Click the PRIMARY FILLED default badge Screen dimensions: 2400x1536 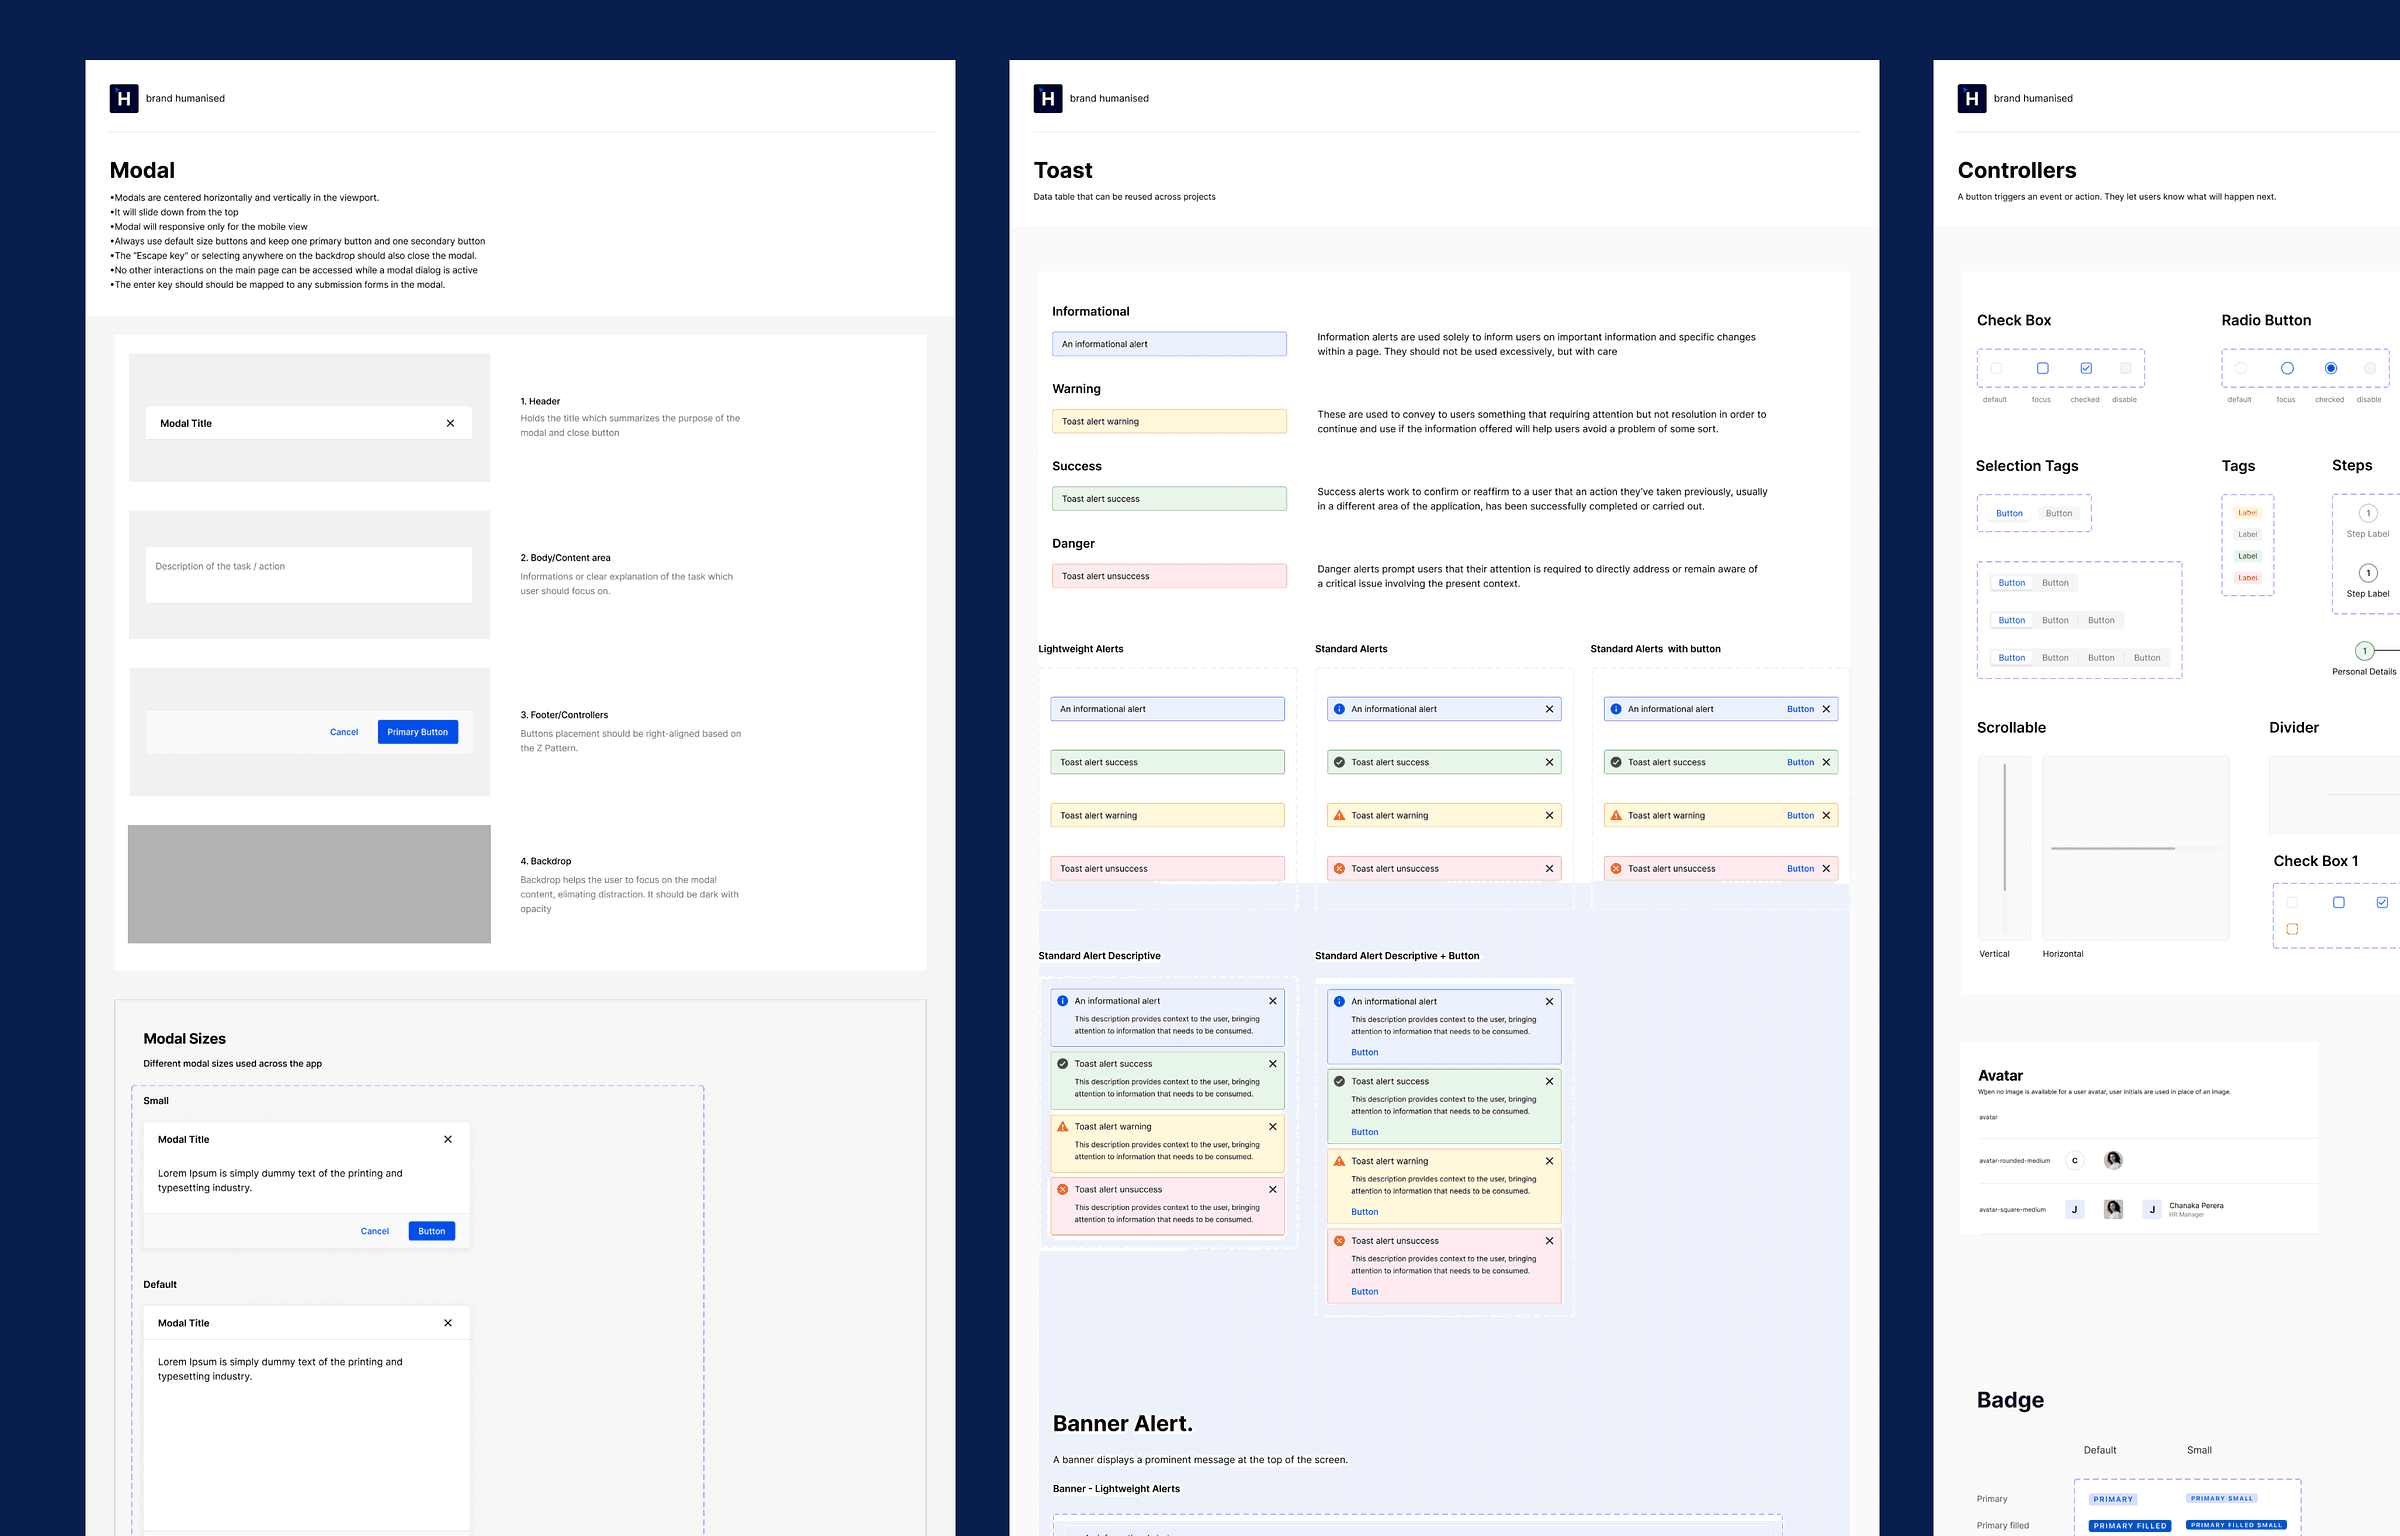tap(2130, 1526)
